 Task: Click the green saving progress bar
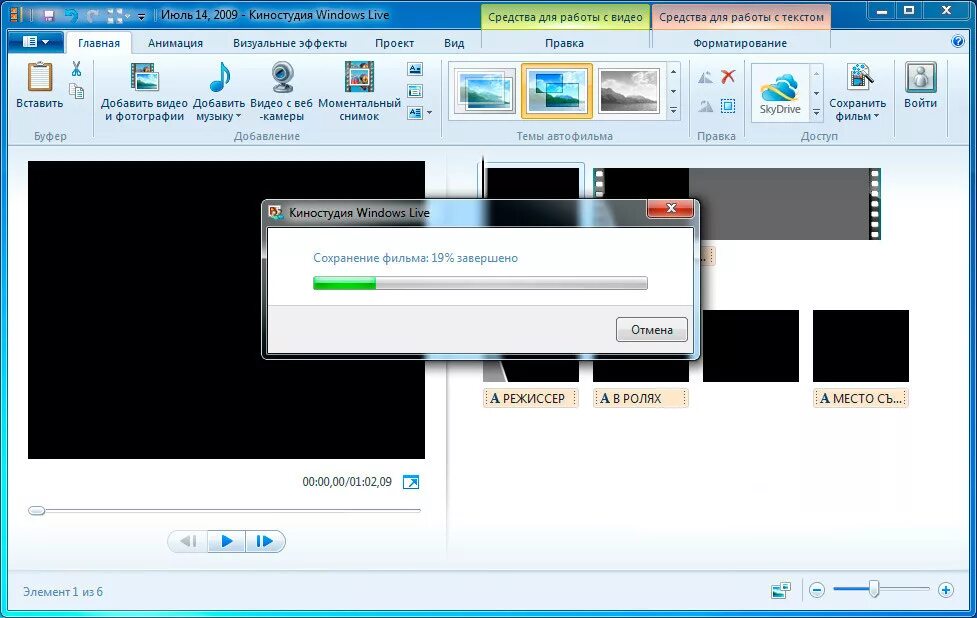tap(480, 283)
